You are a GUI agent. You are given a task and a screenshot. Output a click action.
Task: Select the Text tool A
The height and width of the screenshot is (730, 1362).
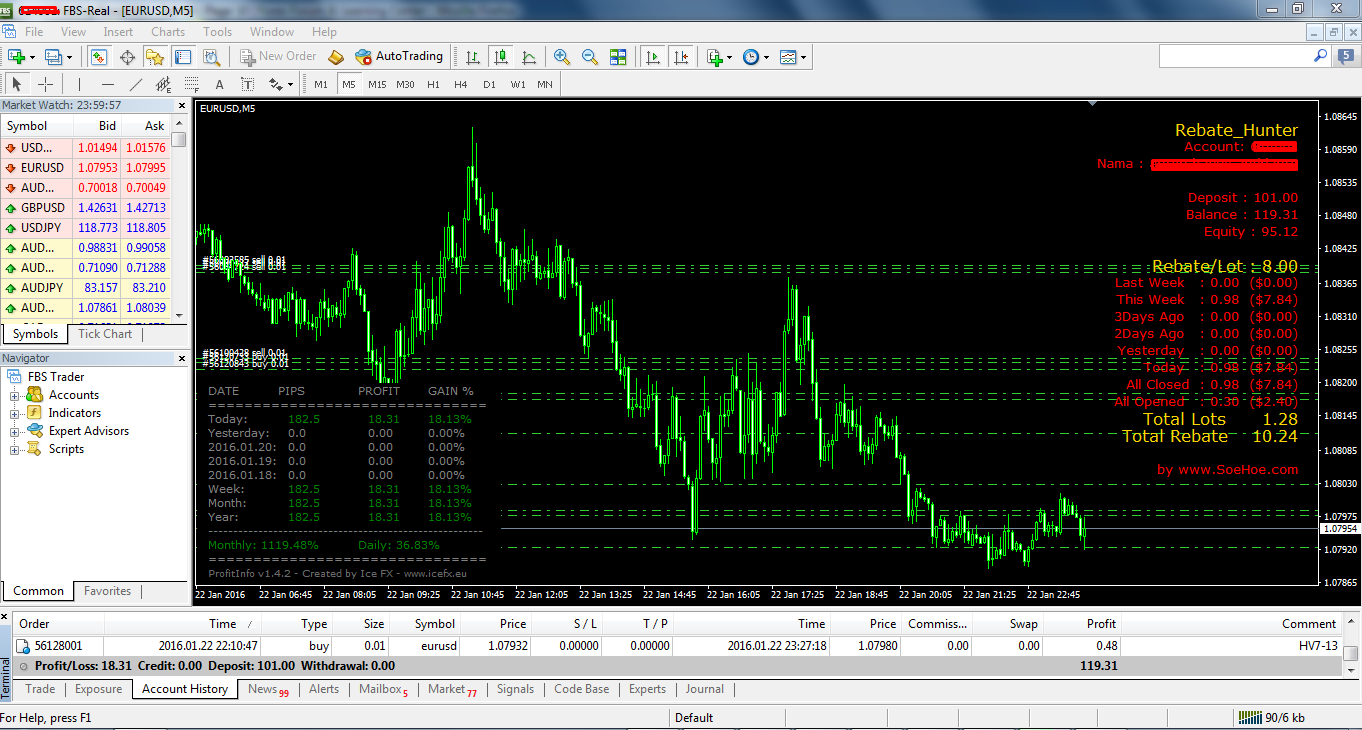tap(220, 84)
